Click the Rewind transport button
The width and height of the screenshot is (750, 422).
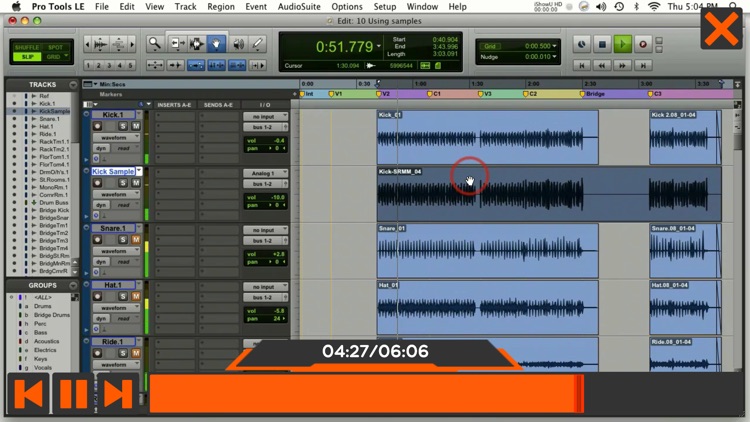pyautogui.click(x=602, y=66)
